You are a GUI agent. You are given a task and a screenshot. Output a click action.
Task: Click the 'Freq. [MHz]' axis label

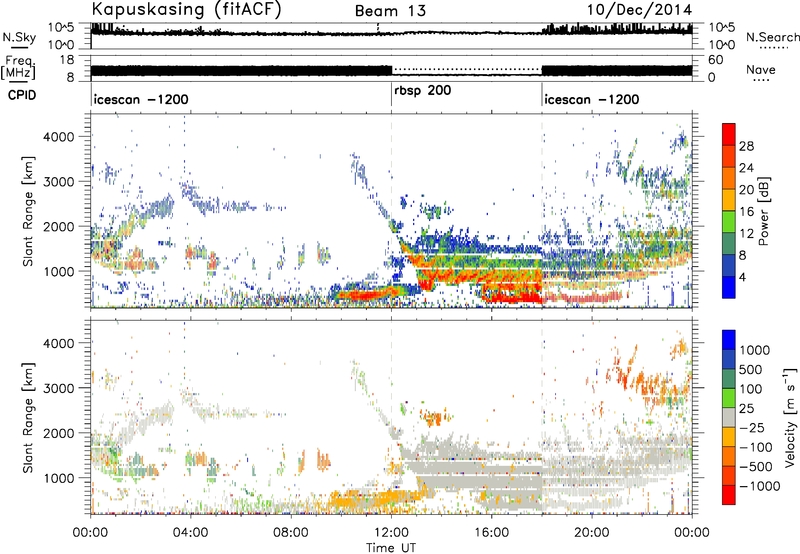[x=18, y=67]
